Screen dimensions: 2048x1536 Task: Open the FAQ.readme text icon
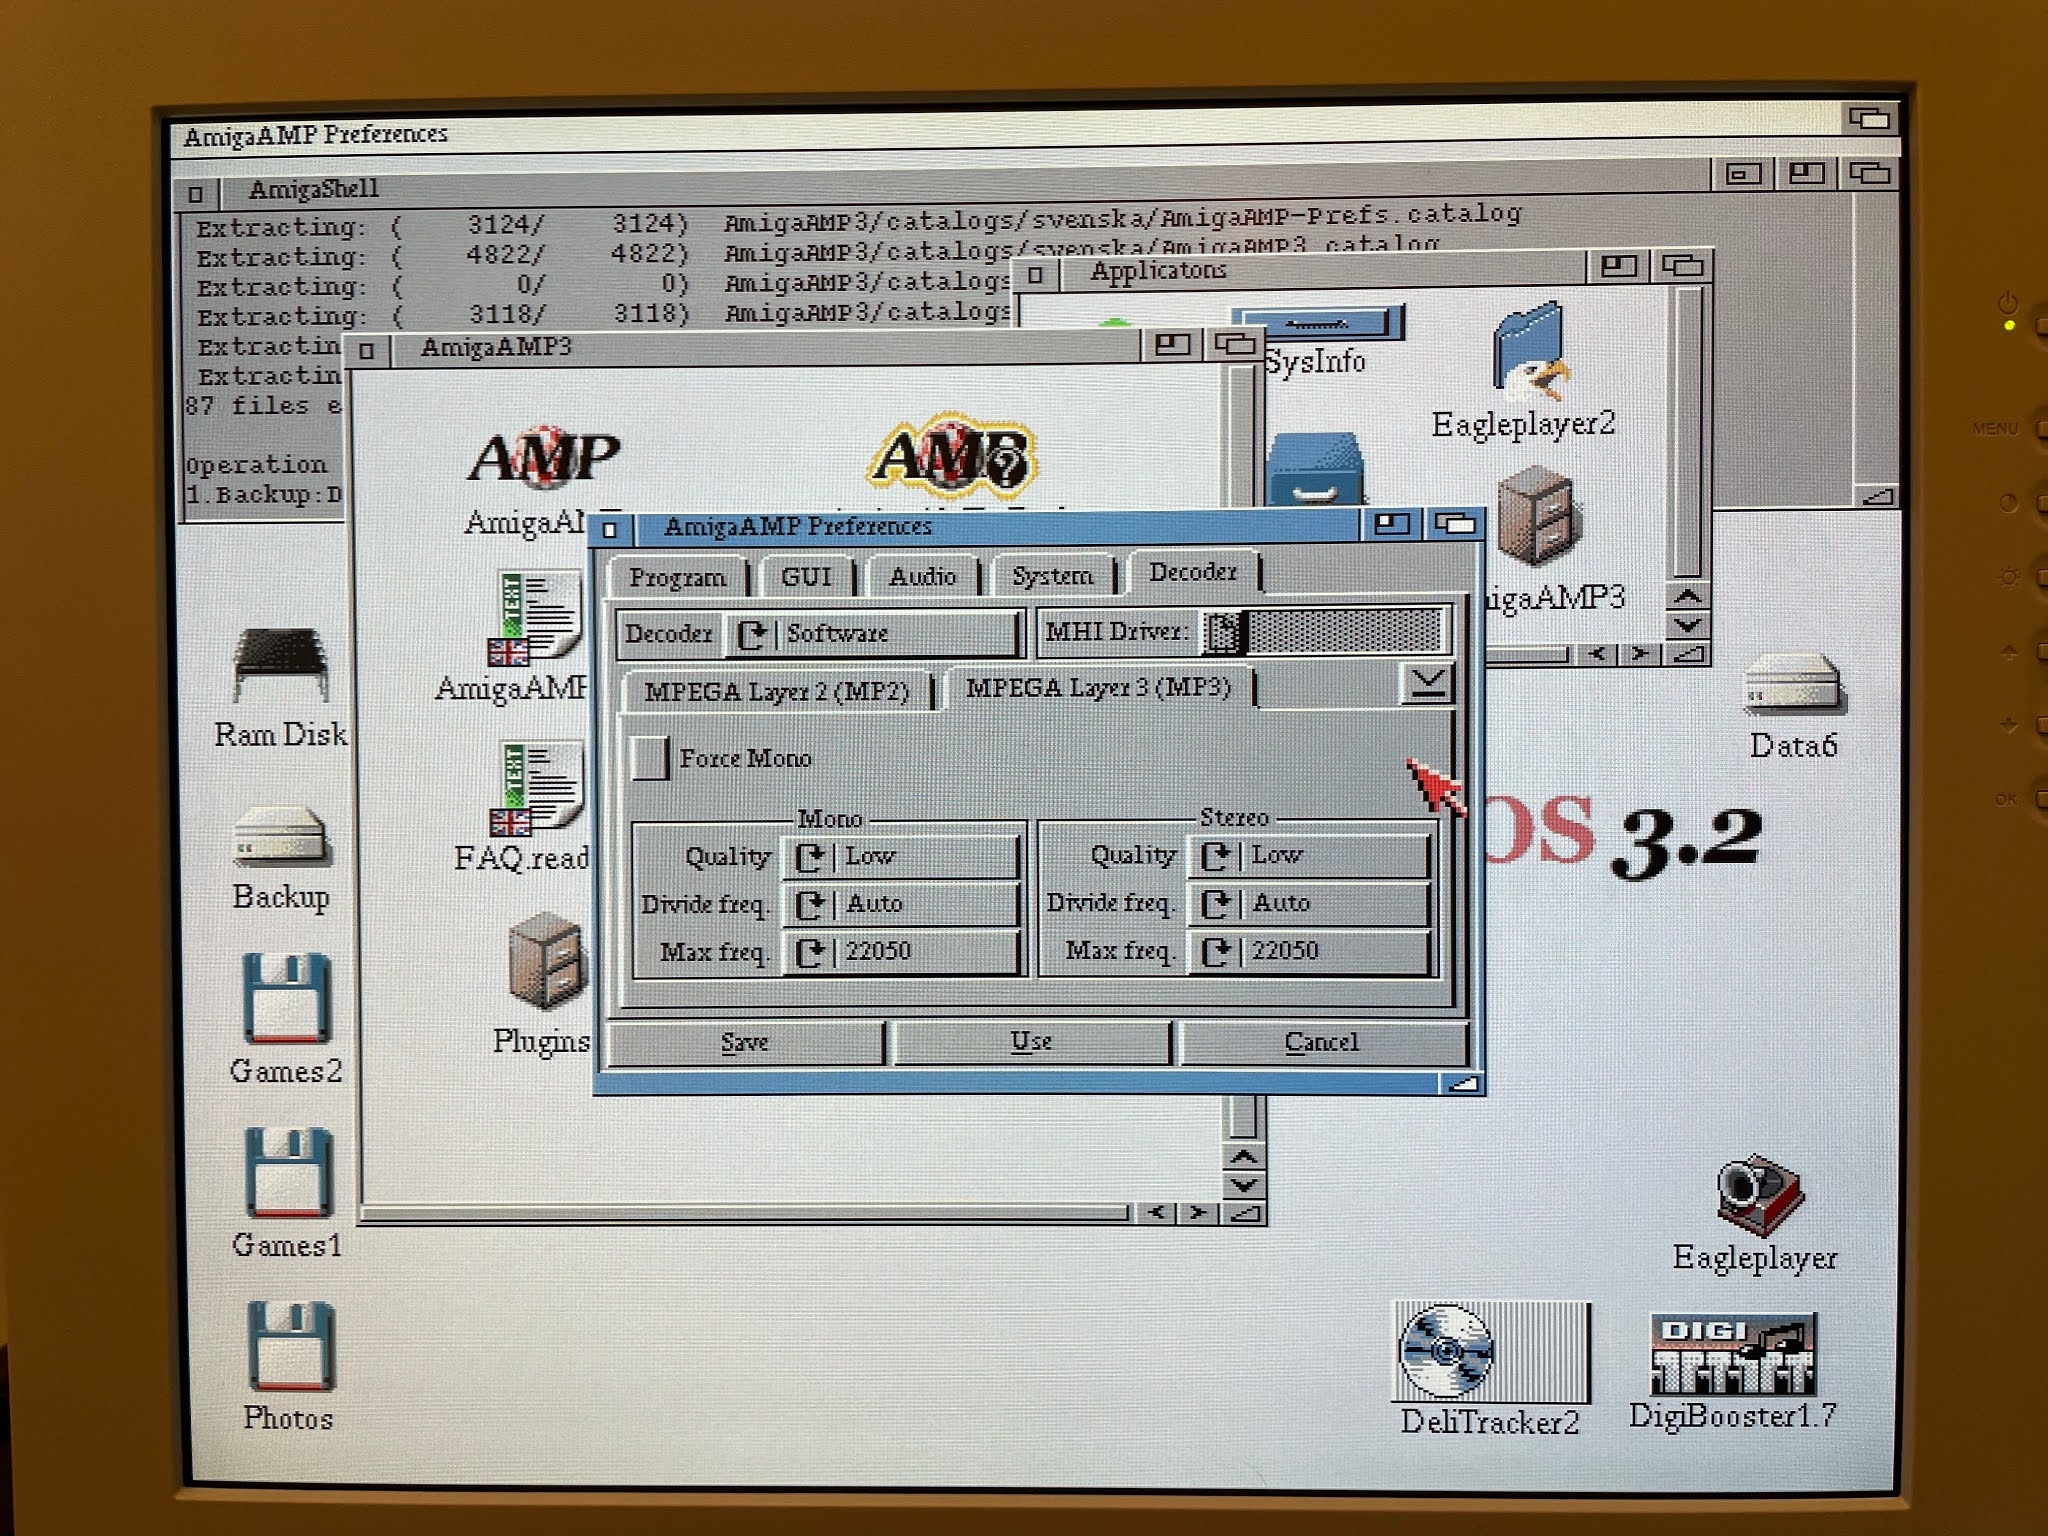click(536, 790)
